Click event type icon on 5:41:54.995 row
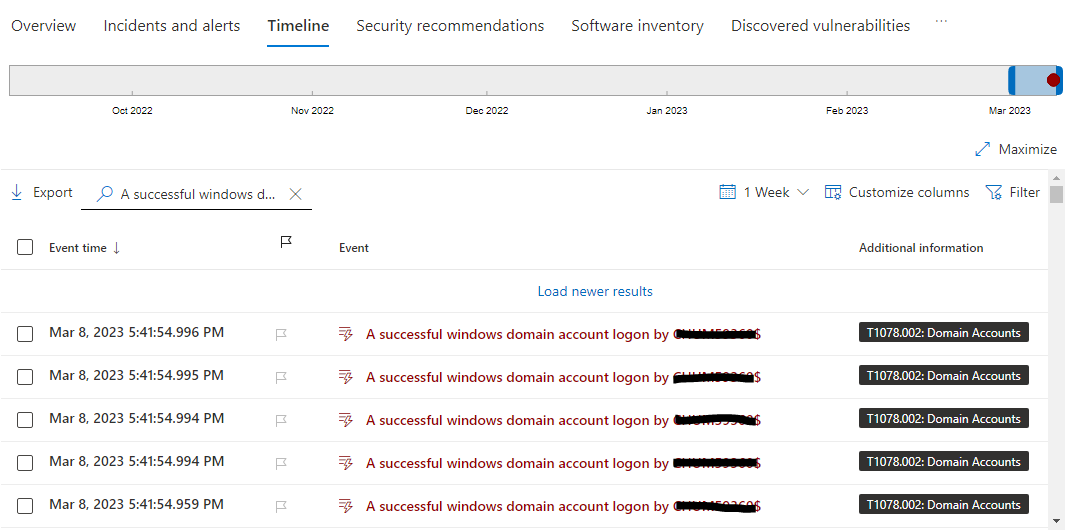 pos(346,377)
